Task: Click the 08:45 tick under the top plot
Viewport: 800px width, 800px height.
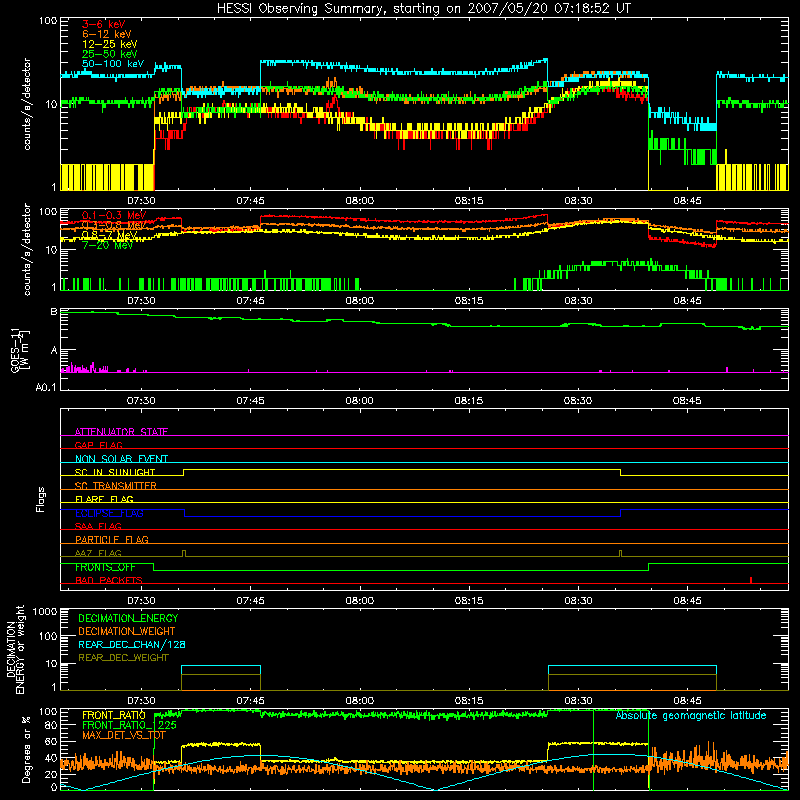Action: pyautogui.click(x=687, y=201)
